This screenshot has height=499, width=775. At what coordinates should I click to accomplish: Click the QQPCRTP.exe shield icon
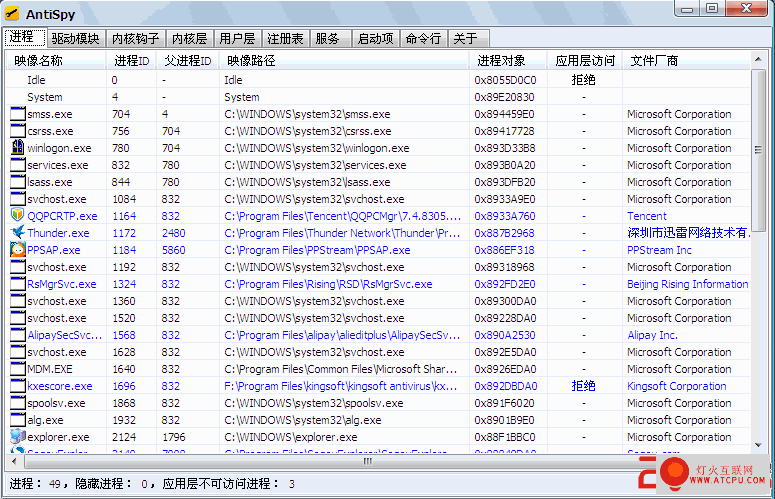click(18, 215)
